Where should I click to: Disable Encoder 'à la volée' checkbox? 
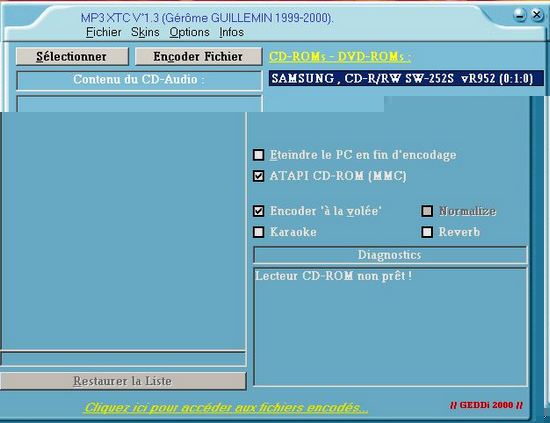[259, 211]
